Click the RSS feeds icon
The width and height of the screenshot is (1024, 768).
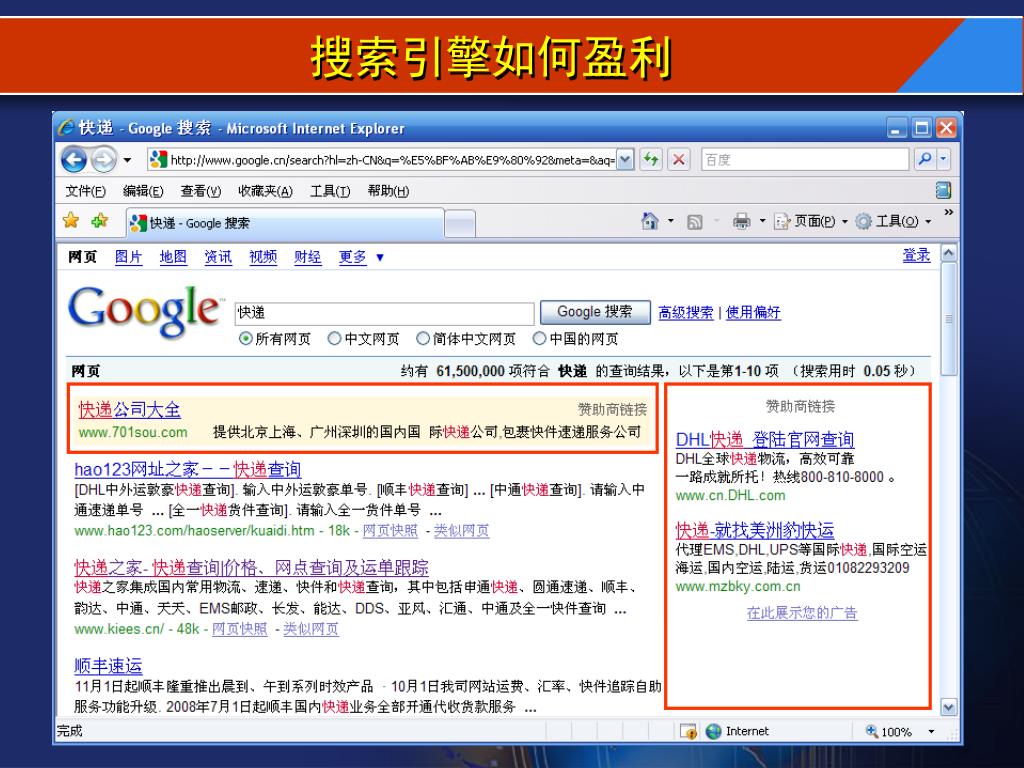695,222
